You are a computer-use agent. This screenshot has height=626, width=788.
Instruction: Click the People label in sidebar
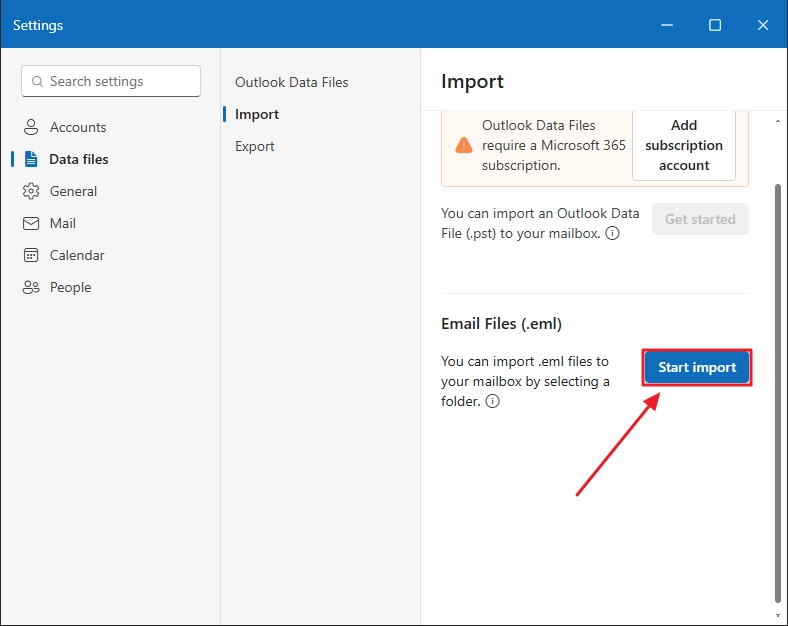point(70,287)
